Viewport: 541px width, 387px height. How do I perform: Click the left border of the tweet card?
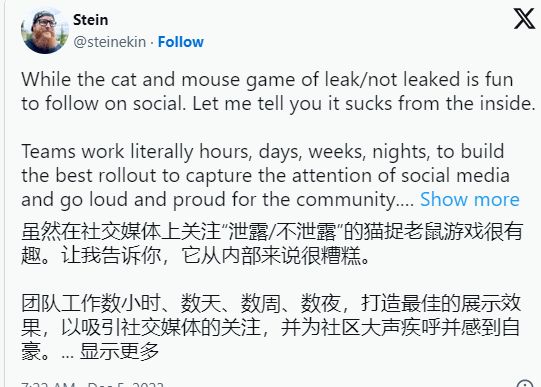pos(4,194)
